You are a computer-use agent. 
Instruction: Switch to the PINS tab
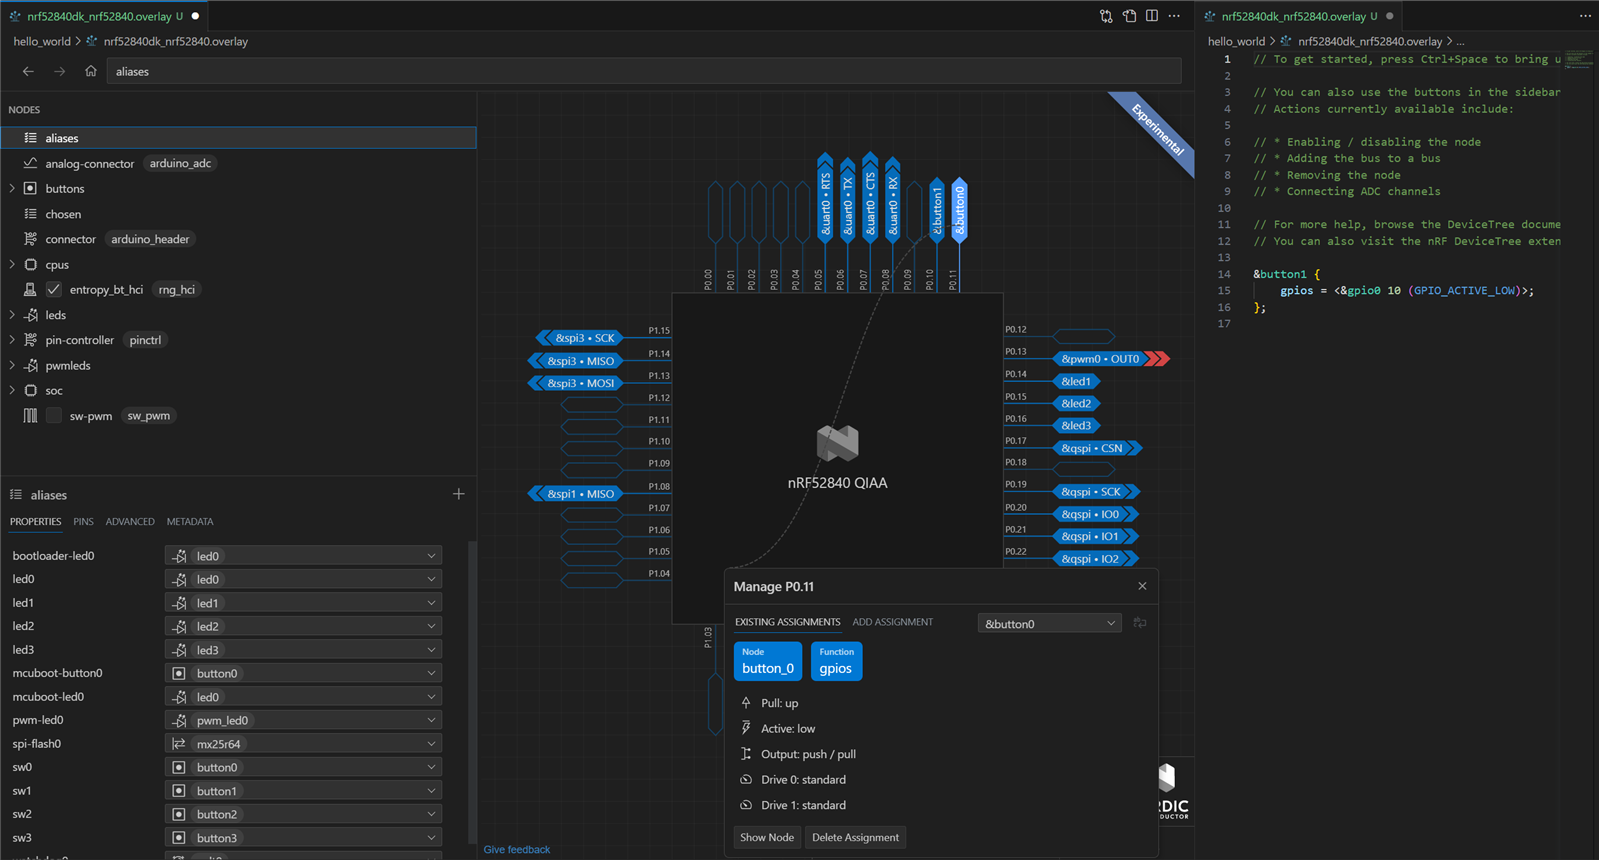coord(83,522)
